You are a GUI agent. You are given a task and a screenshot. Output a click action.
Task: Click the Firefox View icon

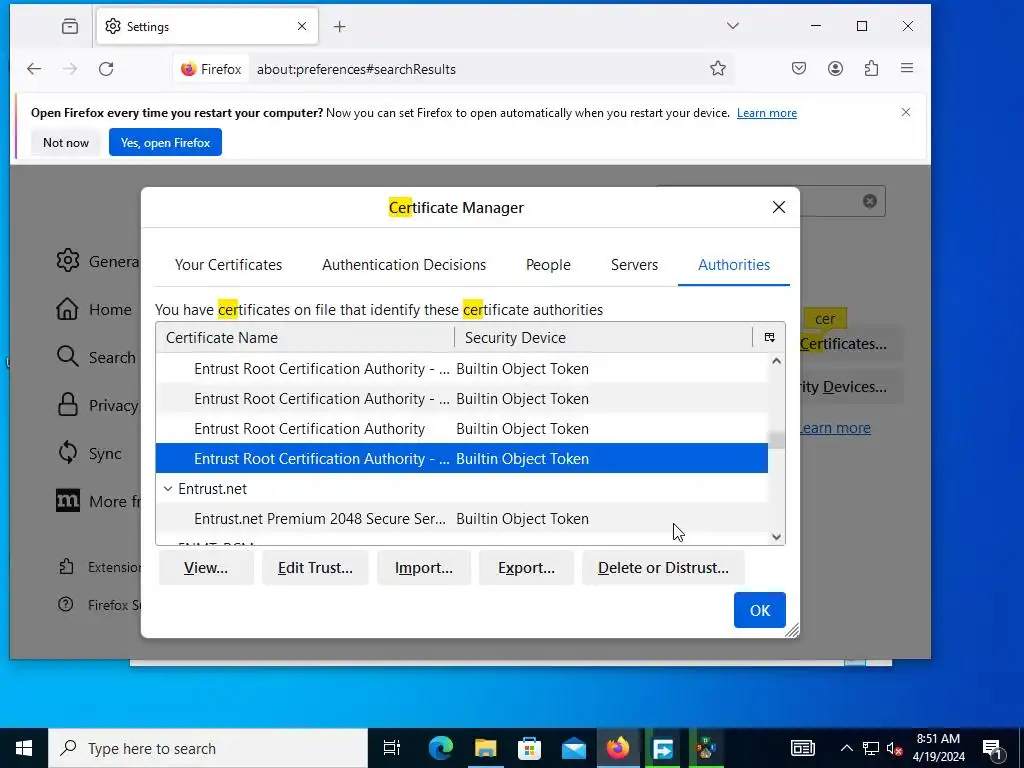(x=69, y=26)
